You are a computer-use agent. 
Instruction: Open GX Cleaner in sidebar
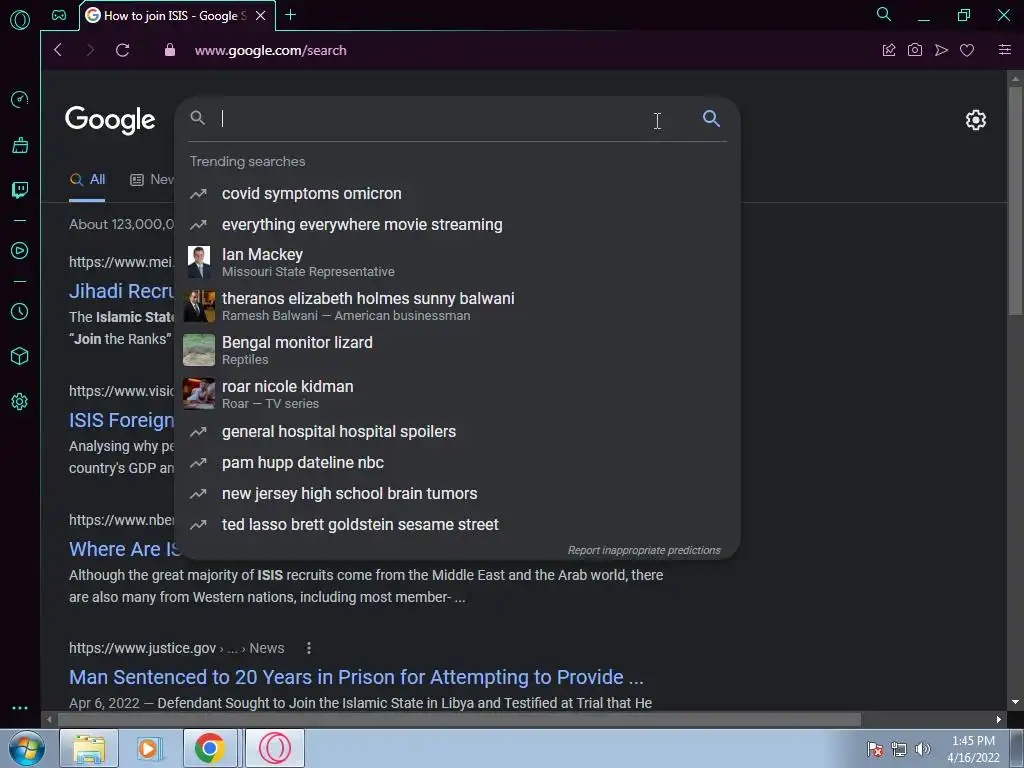pyautogui.click(x=20, y=145)
